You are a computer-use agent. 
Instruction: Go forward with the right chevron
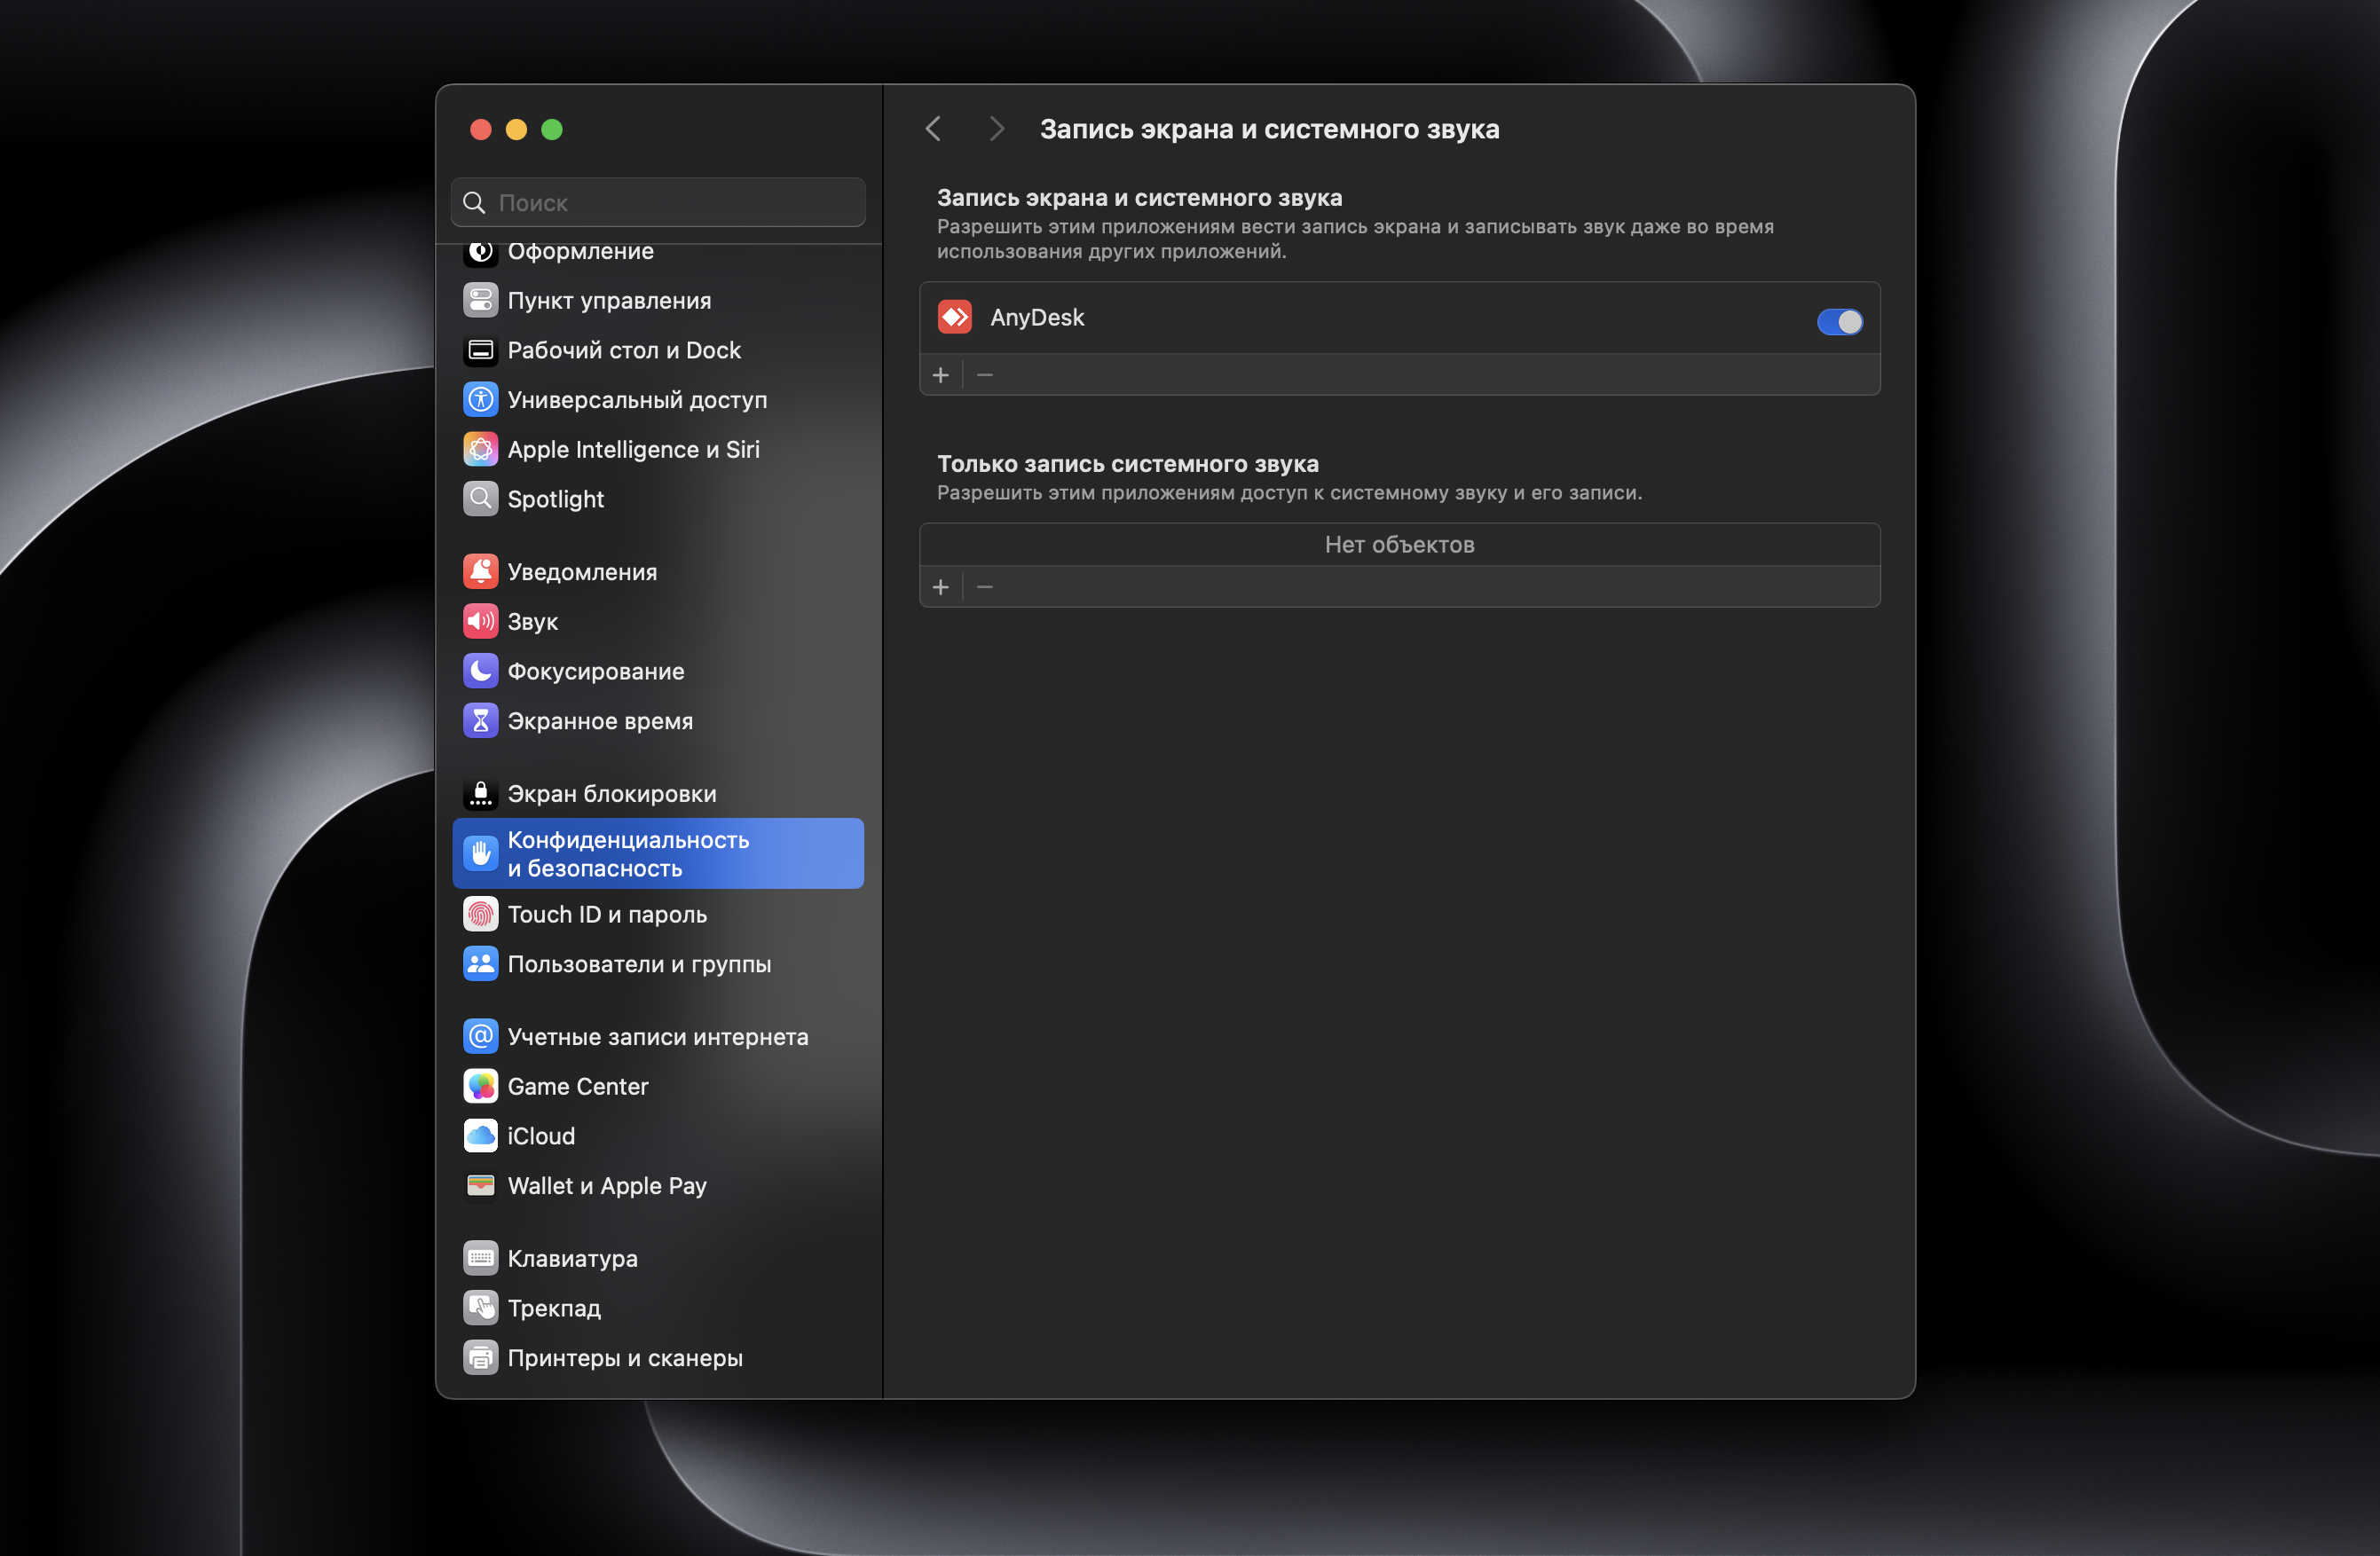tap(996, 129)
